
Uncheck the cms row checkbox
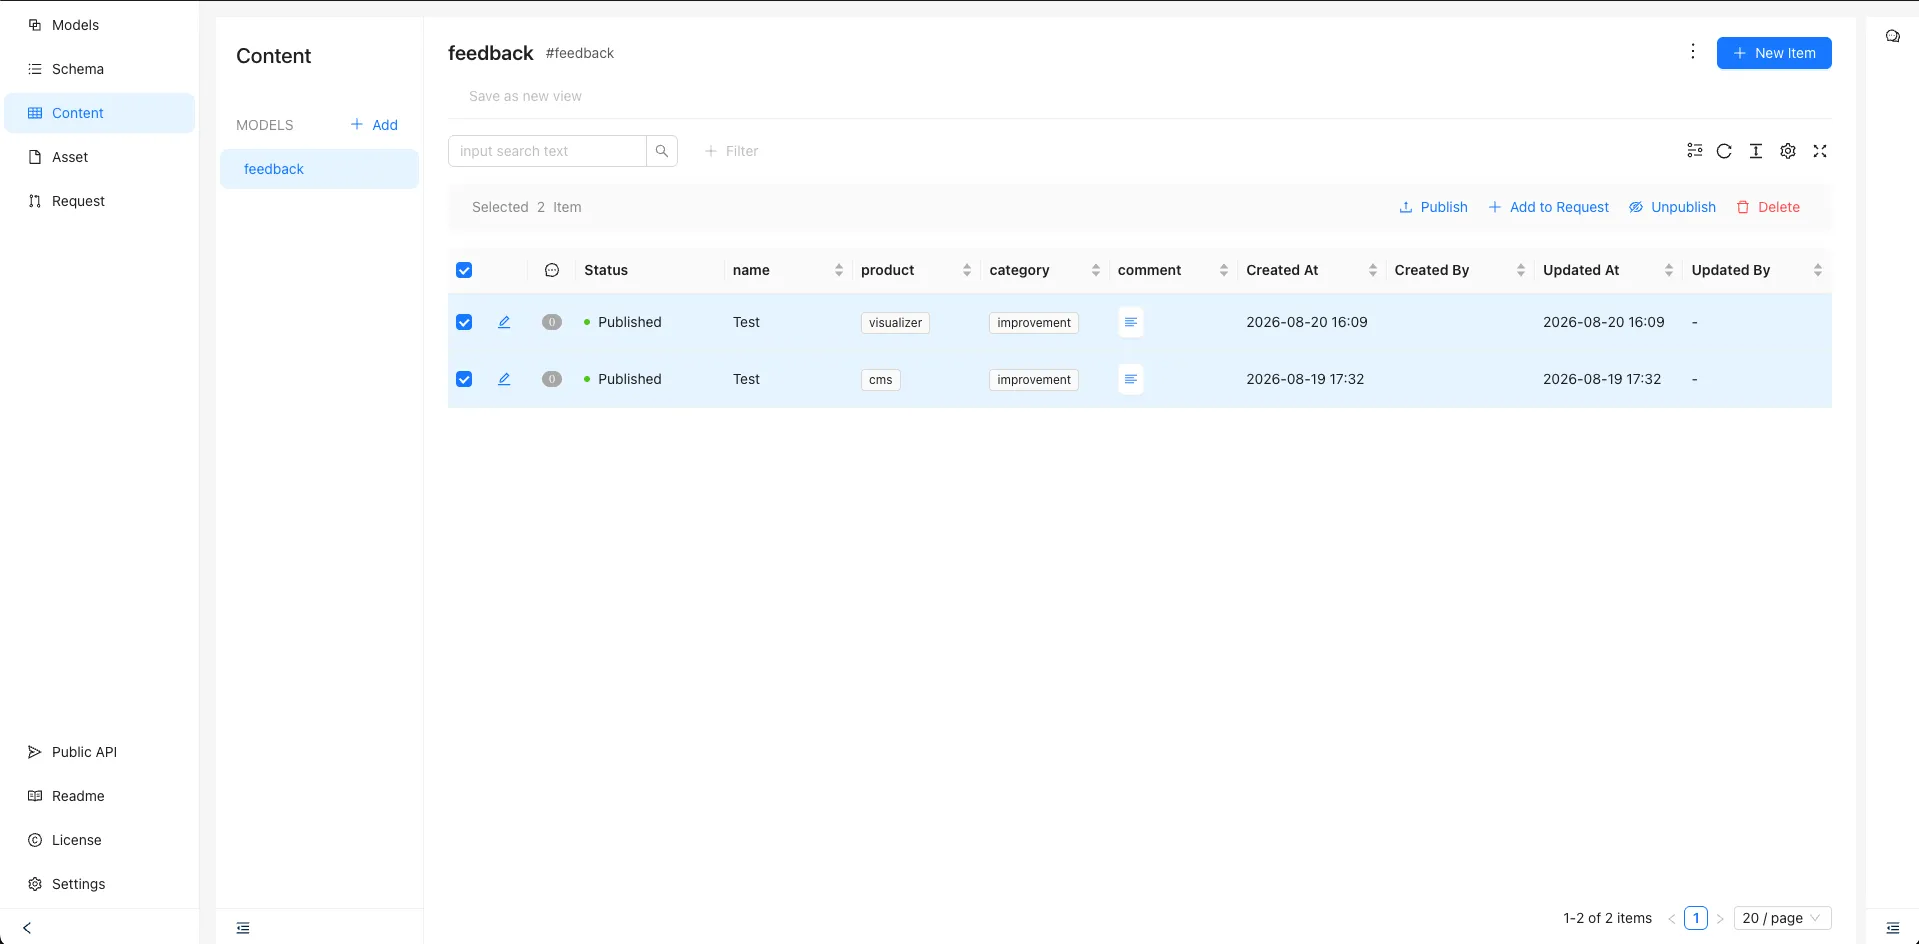(x=464, y=379)
